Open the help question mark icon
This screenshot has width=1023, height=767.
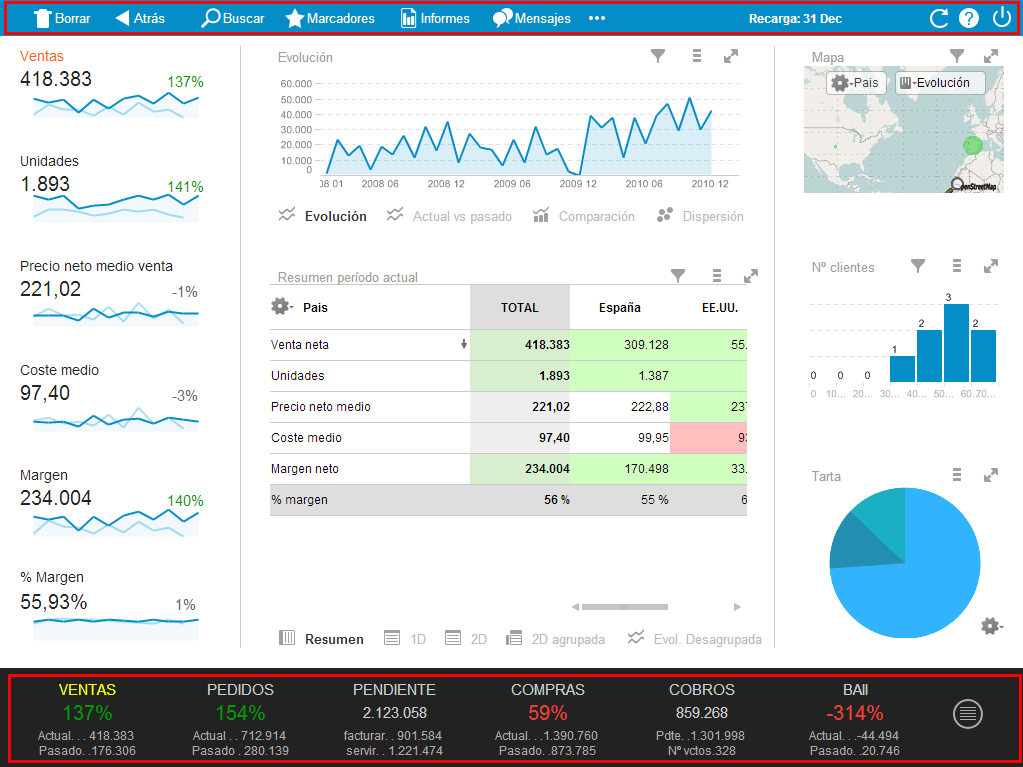[x=968, y=18]
